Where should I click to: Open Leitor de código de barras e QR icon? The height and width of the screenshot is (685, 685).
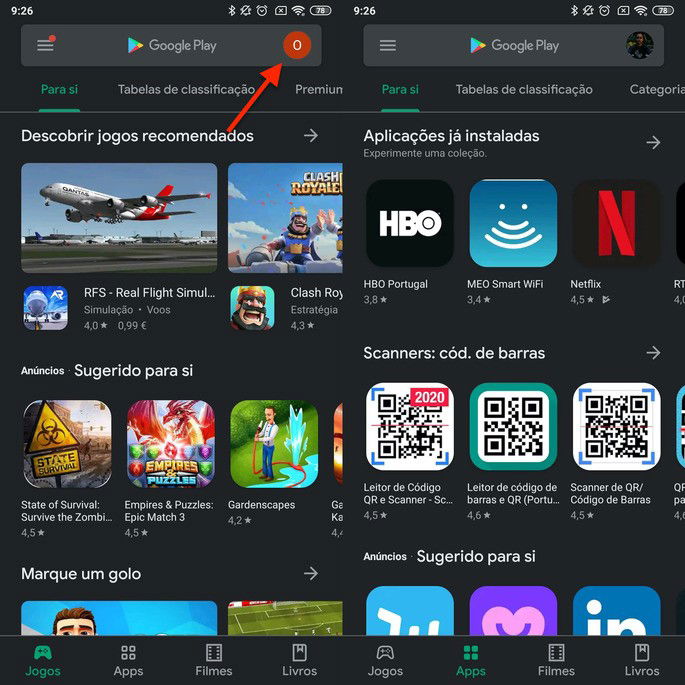coord(513,426)
